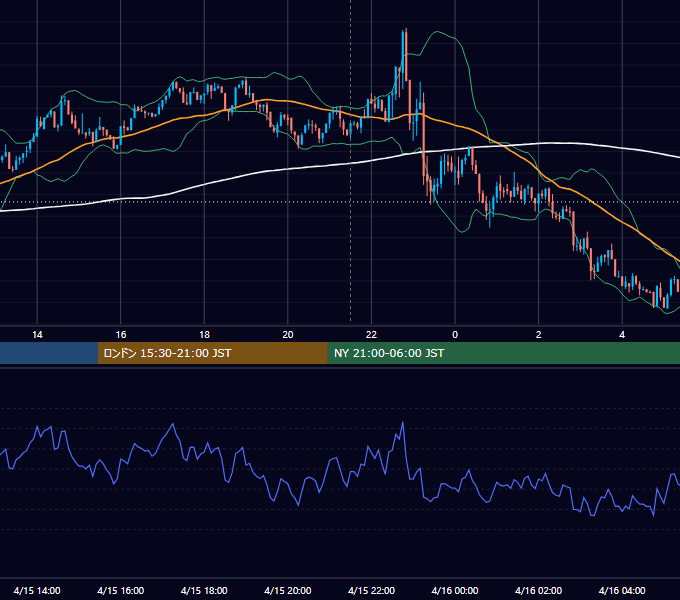Click the 2 hour label on price chart axis
680x600 pixels.
tap(539, 335)
